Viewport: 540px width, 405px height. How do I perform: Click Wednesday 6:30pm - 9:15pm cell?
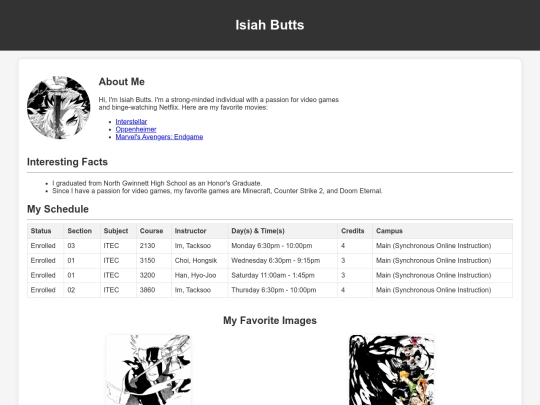click(x=282, y=261)
